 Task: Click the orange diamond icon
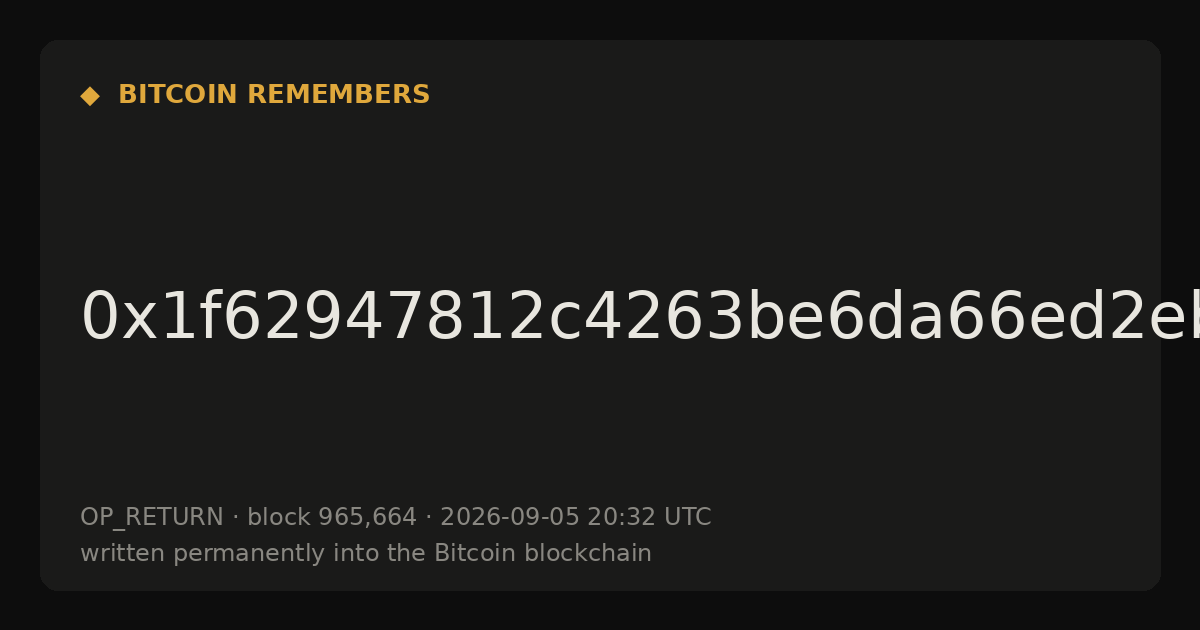tap(90, 96)
